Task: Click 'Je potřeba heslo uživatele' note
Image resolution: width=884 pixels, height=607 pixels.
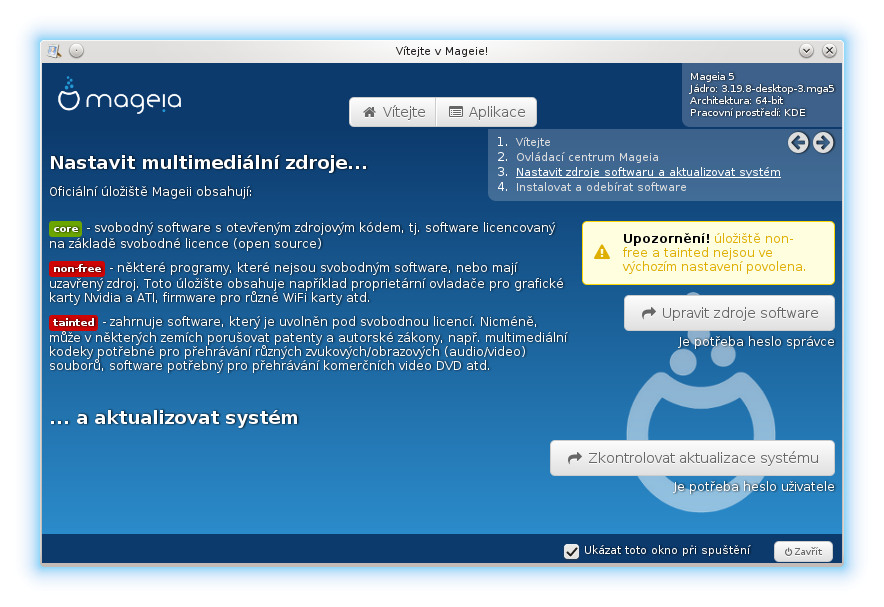Action: click(x=754, y=486)
